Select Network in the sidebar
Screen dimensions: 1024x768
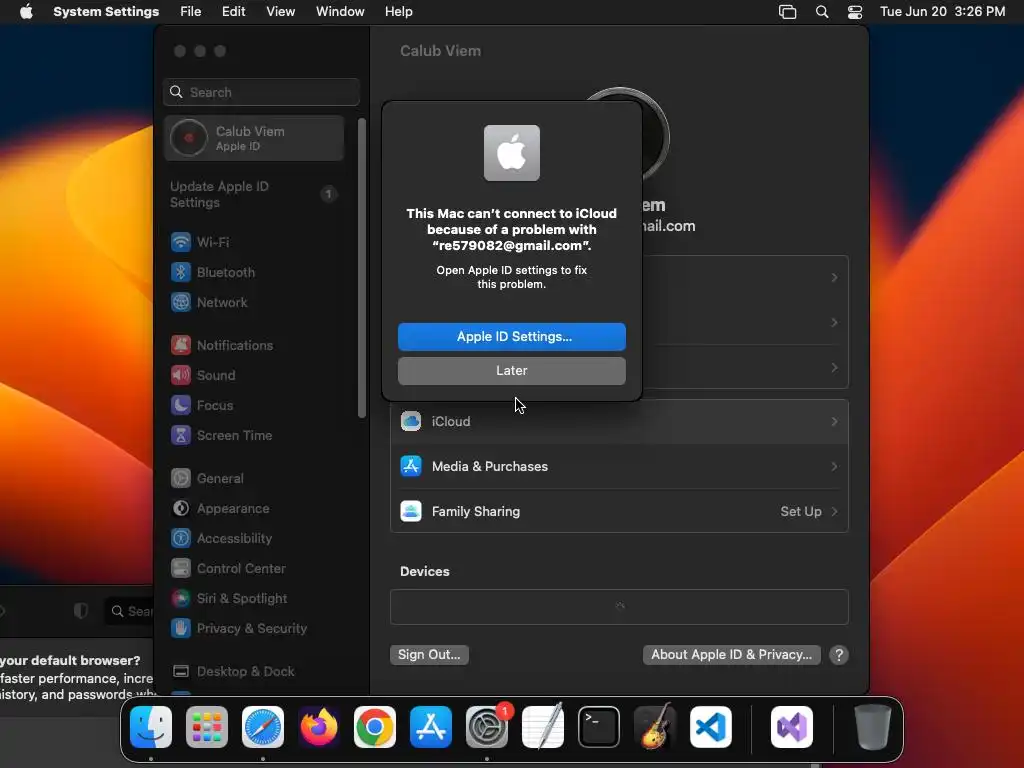click(209, 302)
